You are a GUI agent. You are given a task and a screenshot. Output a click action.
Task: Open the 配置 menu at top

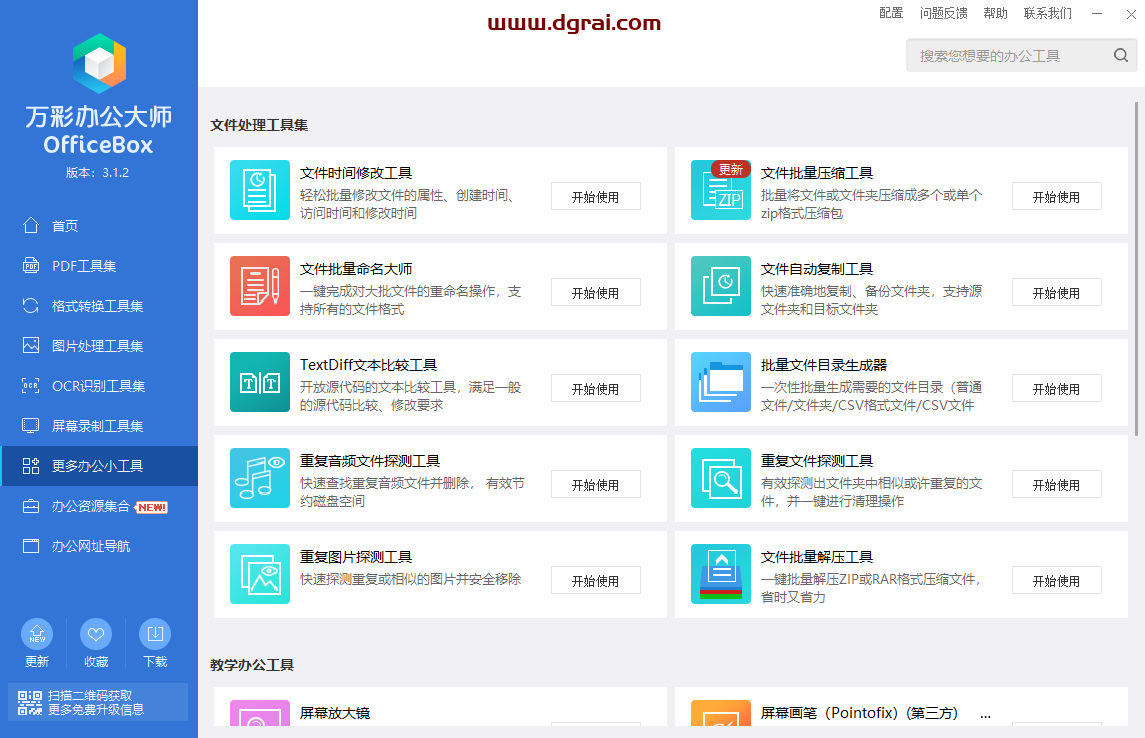click(x=891, y=13)
